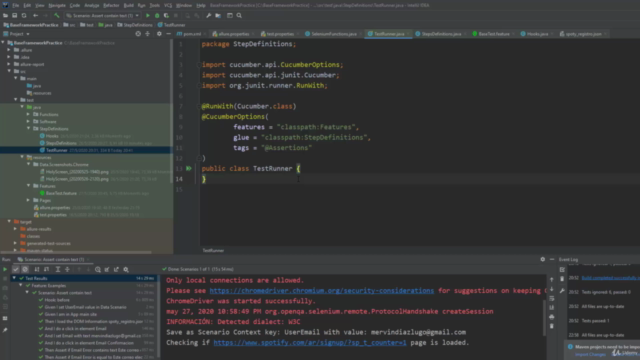Click the Open folder icon in toolbar

[5, 16]
